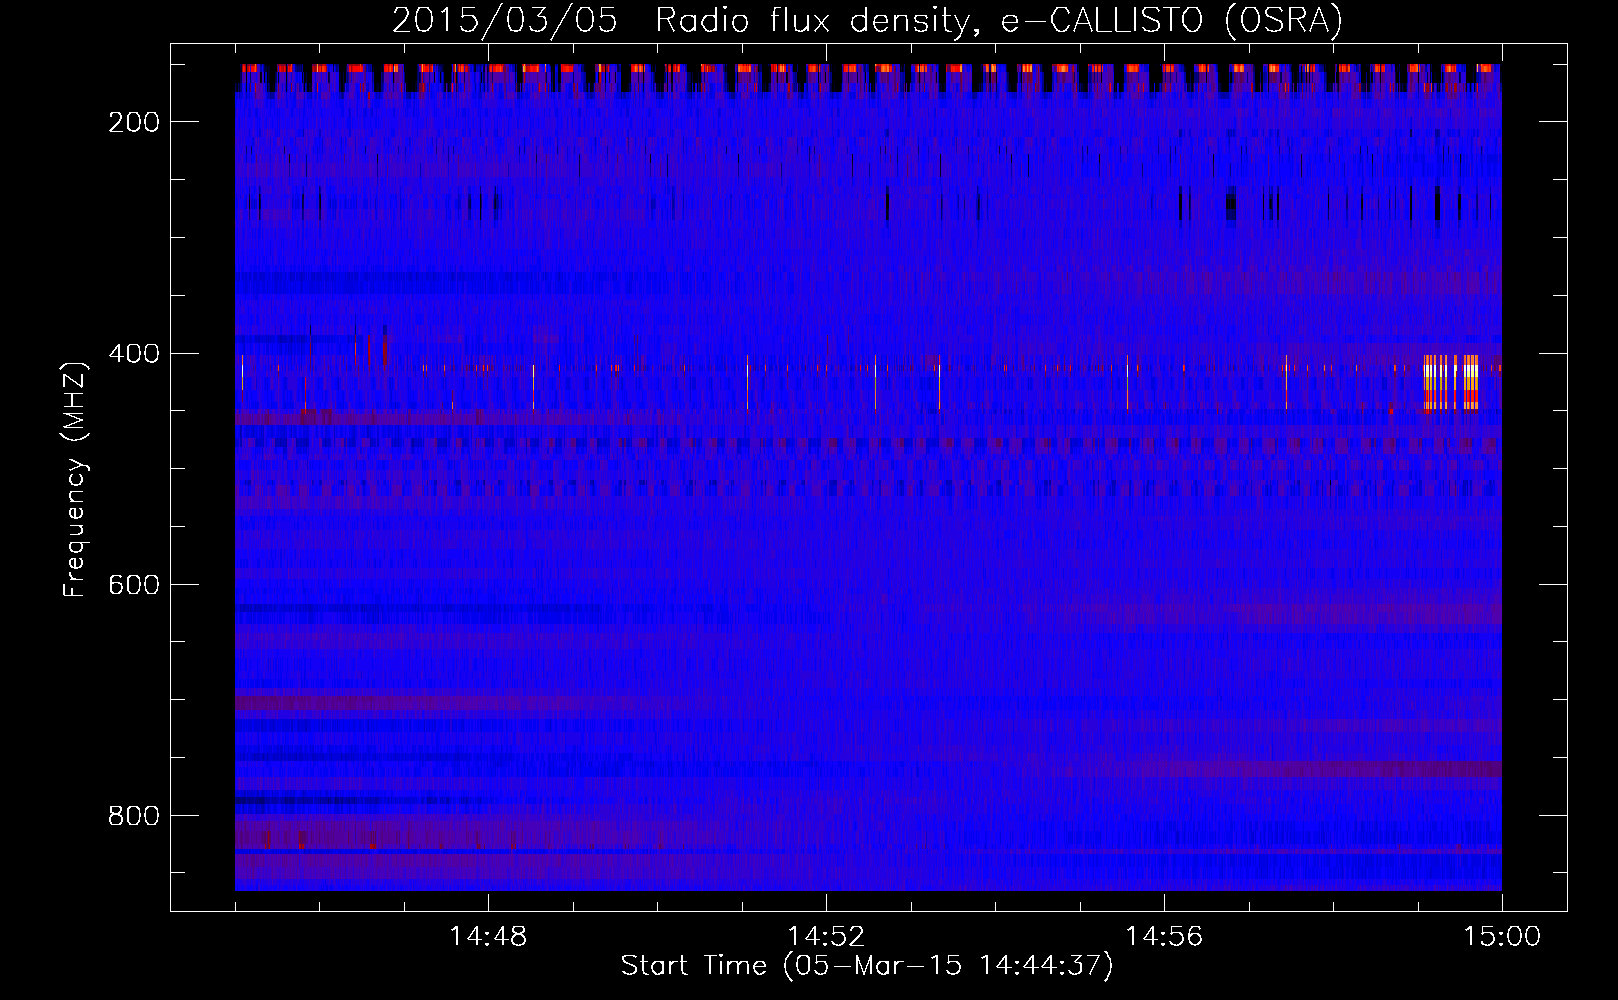Screen dimensions: 1618x1000
Task: Click the bright yellow-white burst near 400 MHz
Action: click(1451, 382)
